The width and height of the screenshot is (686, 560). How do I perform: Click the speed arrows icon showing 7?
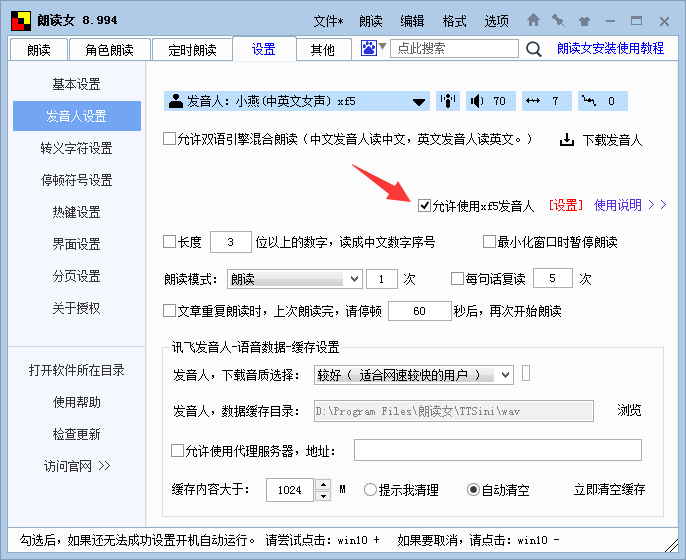pyautogui.click(x=533, y=101)
